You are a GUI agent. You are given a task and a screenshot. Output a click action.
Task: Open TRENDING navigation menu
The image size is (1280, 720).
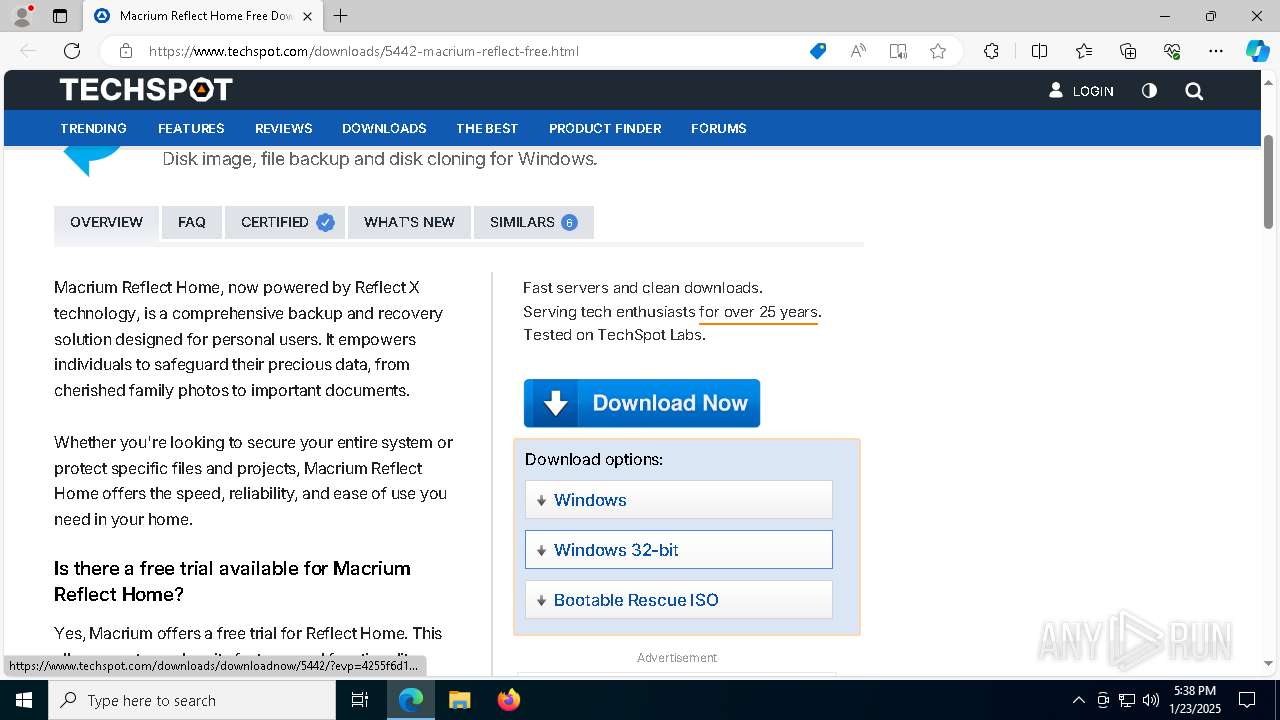click(93, 128)
